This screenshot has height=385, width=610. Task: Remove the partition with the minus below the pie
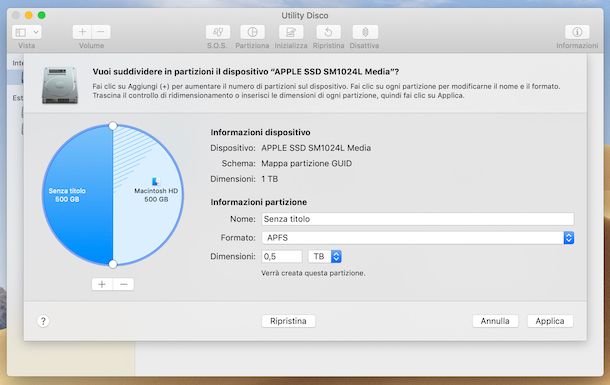pyautogui.click(x=124, y=284)
